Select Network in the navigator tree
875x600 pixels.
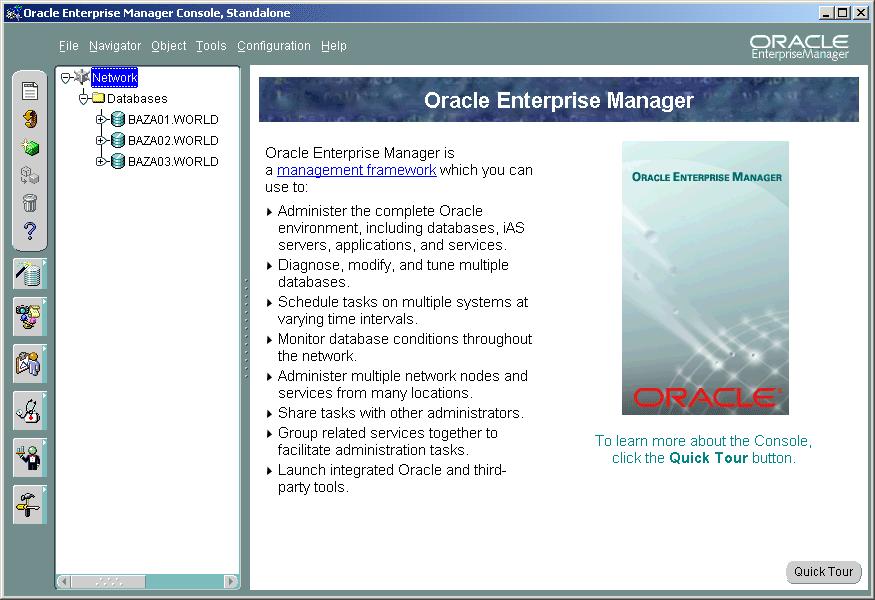pyautogui.click(x=114, y=78)
